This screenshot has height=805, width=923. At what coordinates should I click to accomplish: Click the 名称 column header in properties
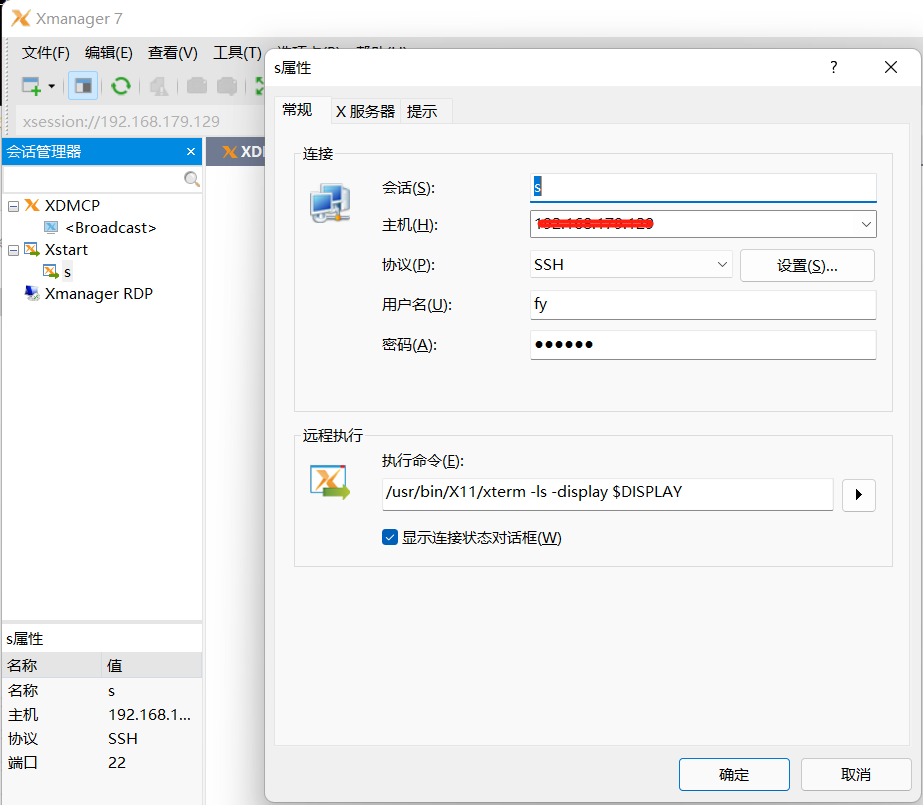click(x=52, y=666)
